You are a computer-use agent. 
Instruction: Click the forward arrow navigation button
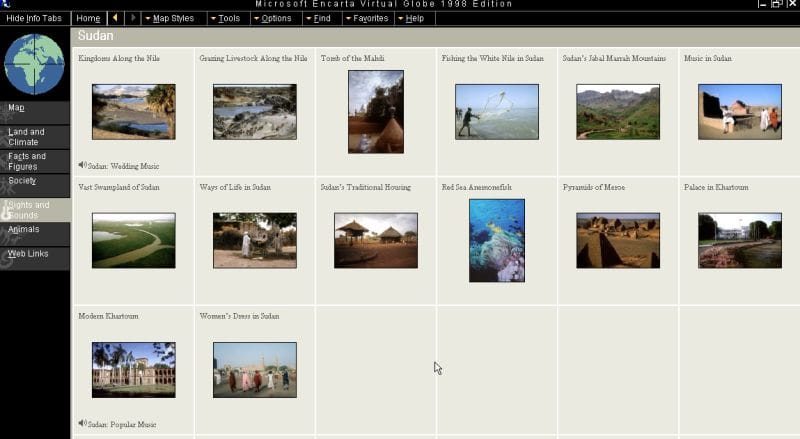[133, 18]
